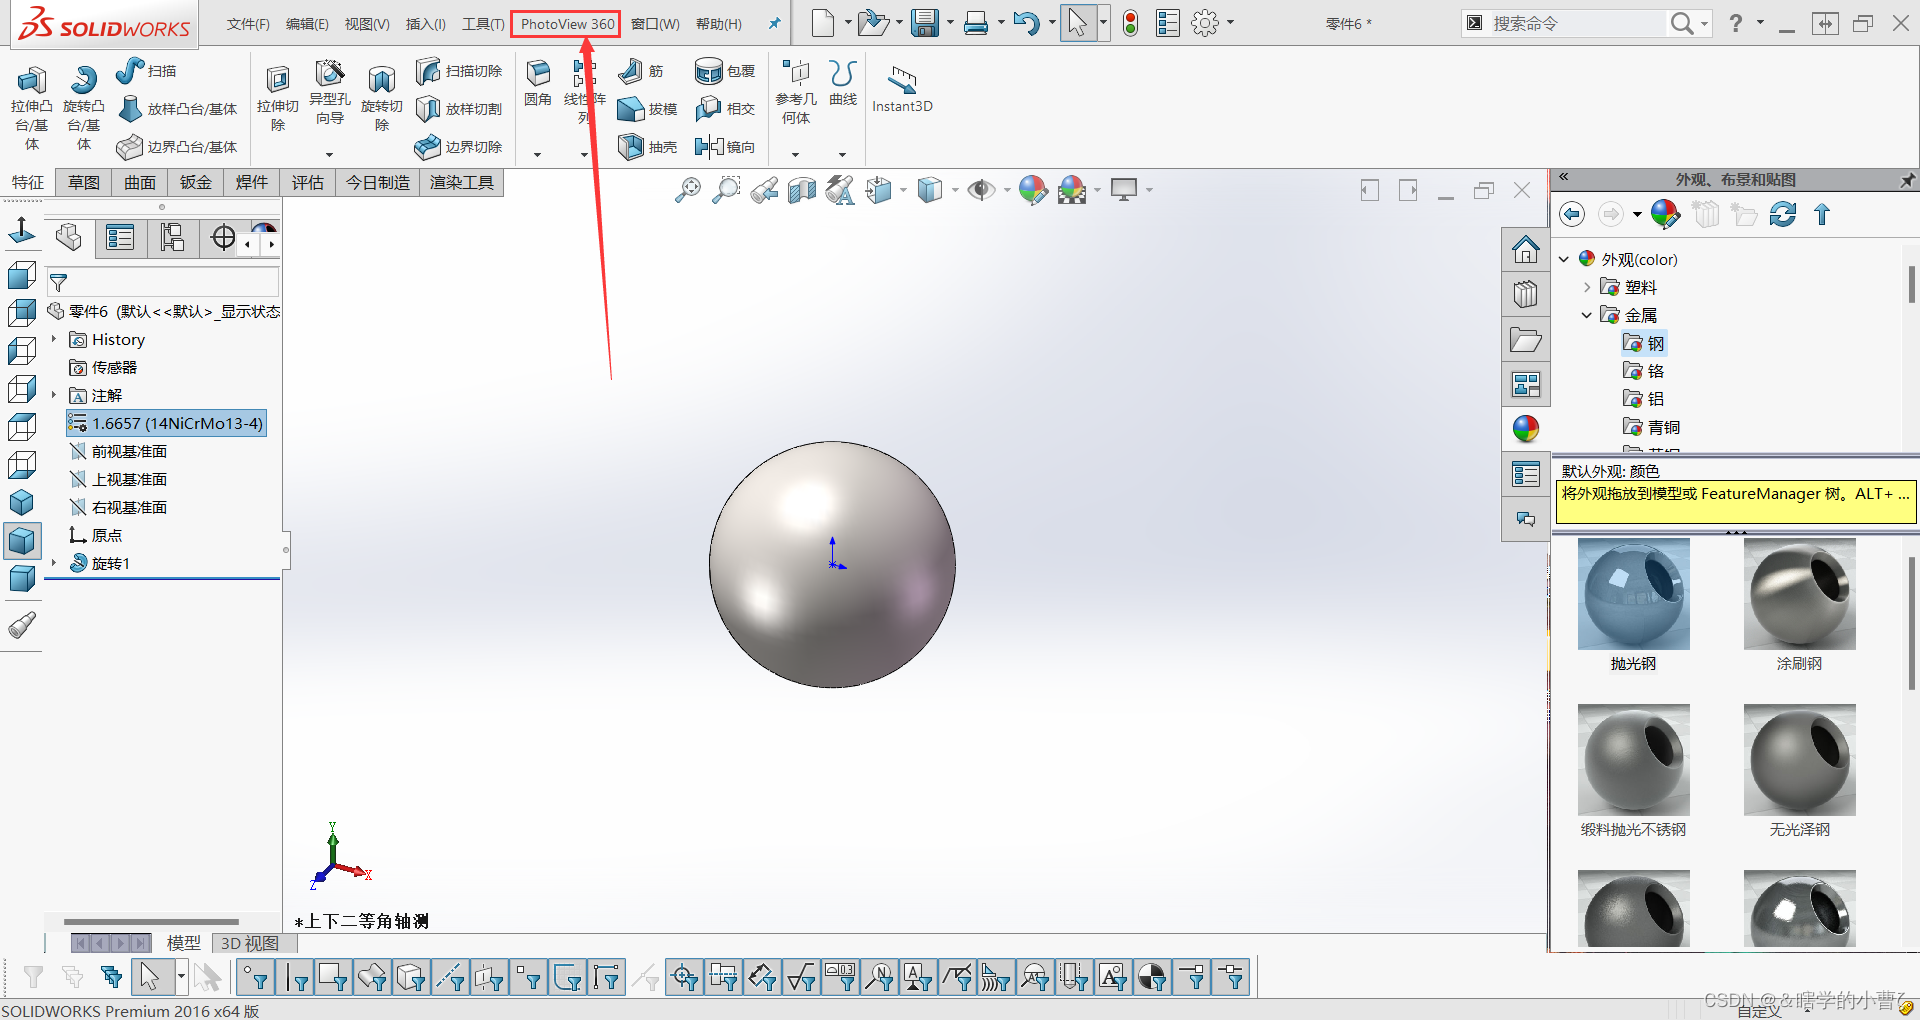
Task: Click the Save icon in the toolbar
Action: pos(925,23)
